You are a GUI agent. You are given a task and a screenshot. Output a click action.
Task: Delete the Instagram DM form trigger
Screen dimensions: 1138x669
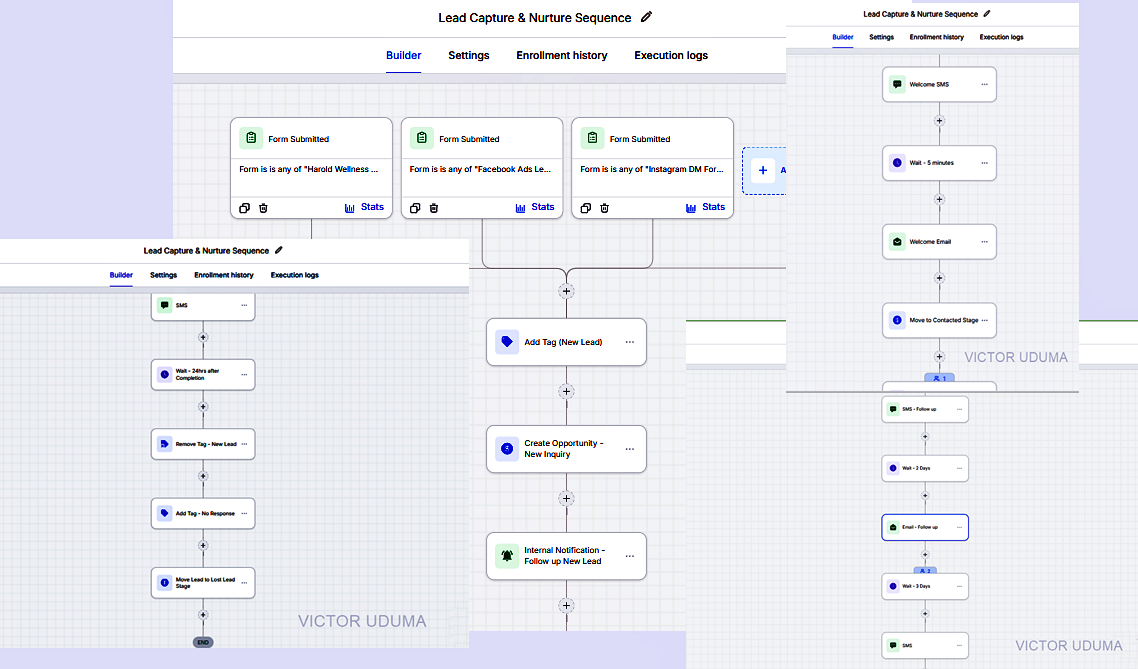point(605,208)
